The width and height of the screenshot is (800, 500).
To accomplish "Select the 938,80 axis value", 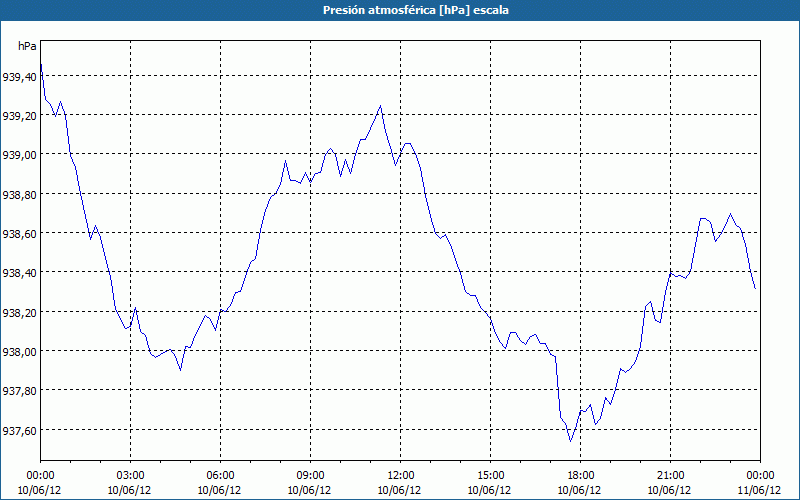I will tap(19, 194).
